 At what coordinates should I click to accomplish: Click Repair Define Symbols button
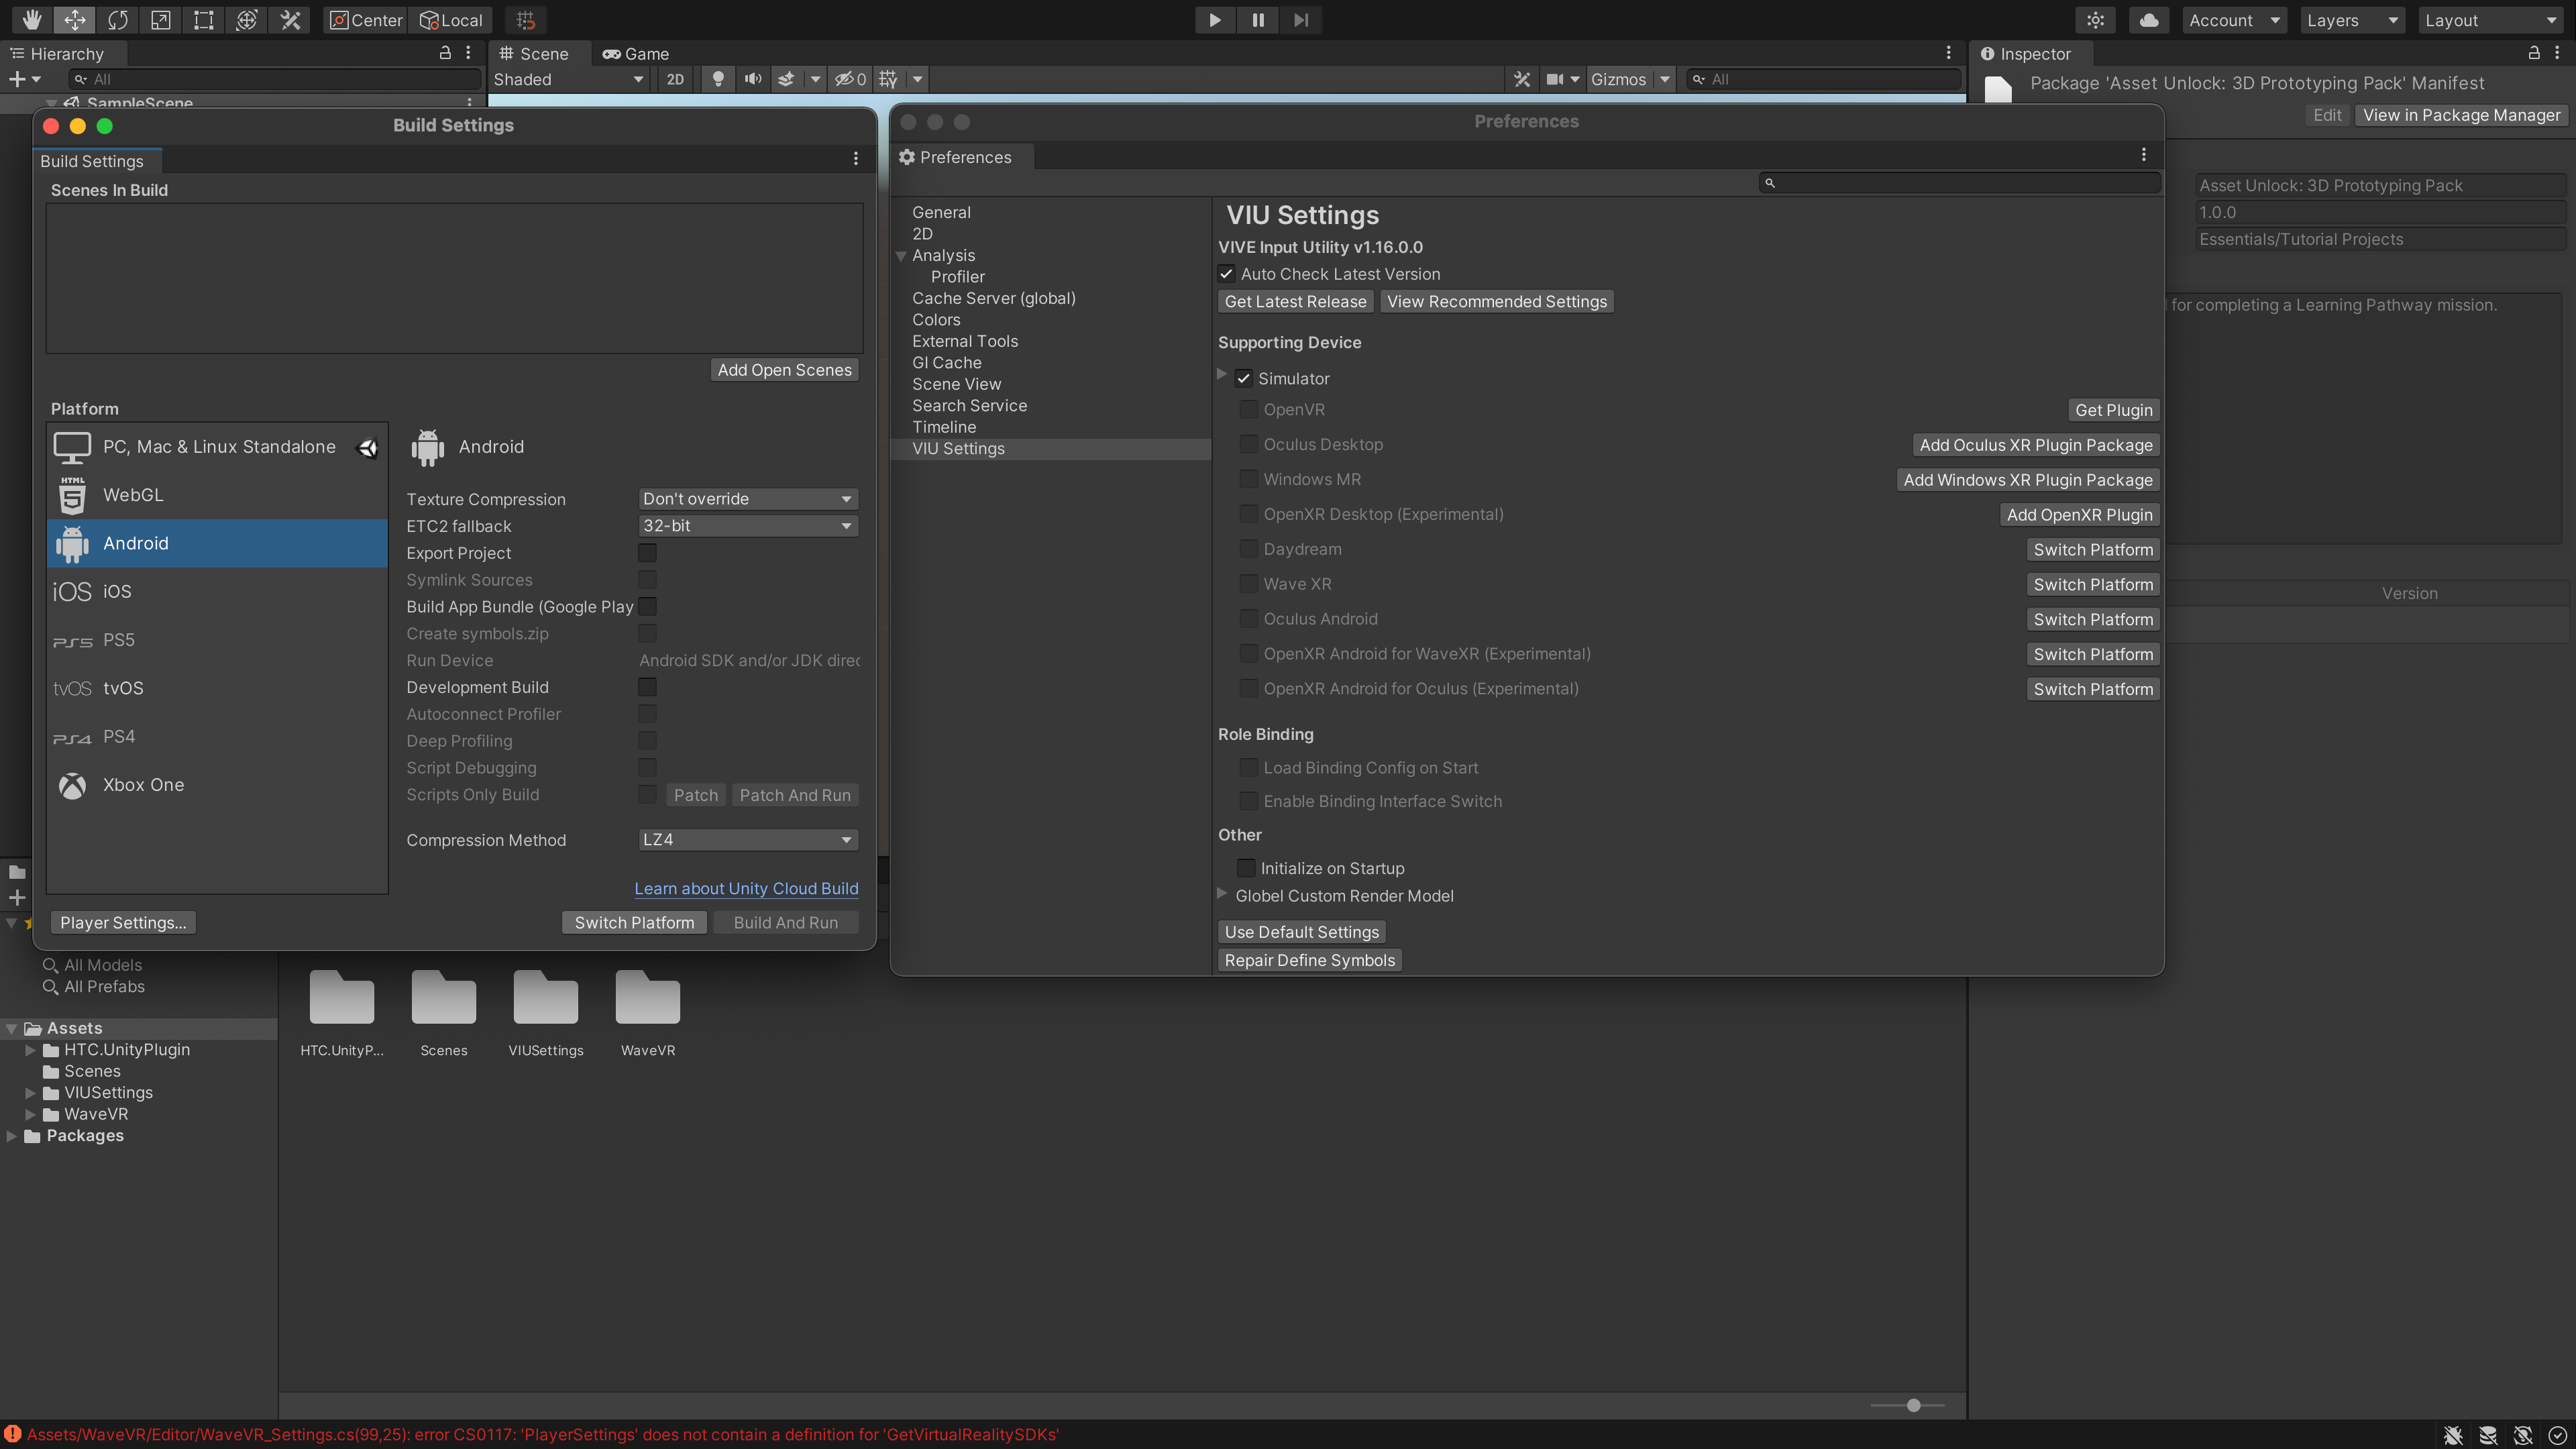pos(1309,960)
